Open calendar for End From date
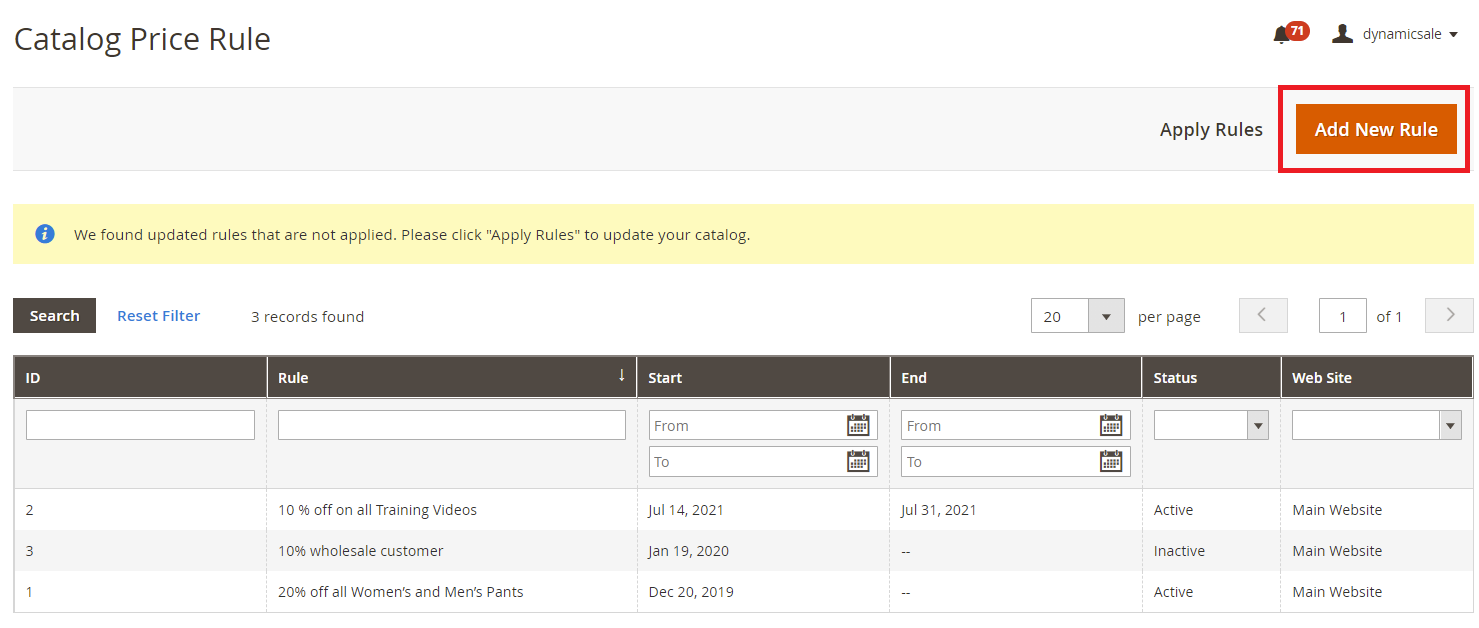 click(1110, 425)
